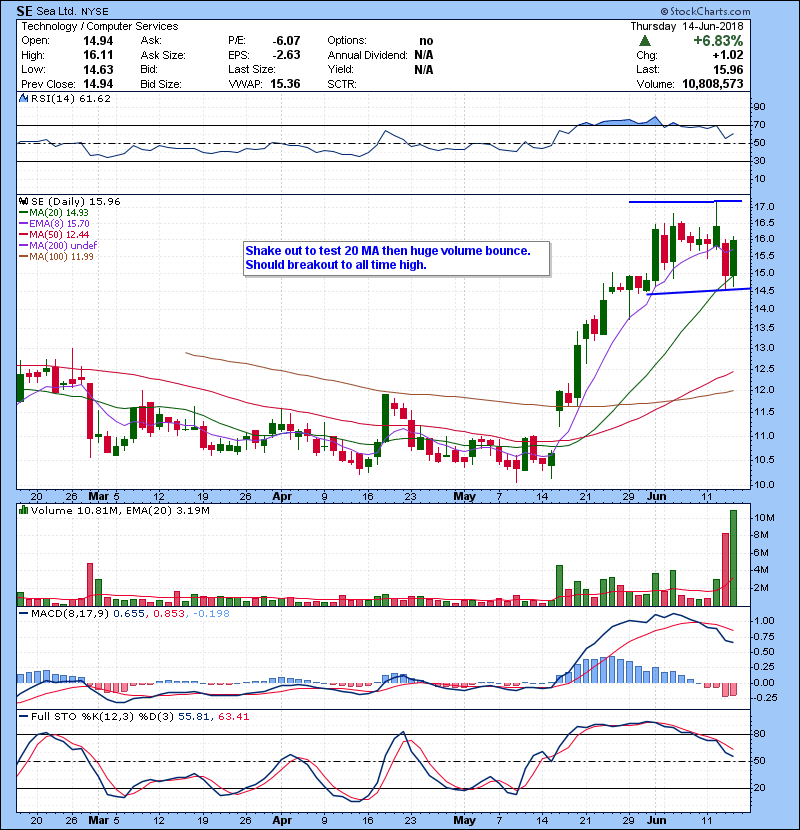
Task: Click the Volume 10.81M, EMA(20) 3.19M label
Action: pos(120,510)
